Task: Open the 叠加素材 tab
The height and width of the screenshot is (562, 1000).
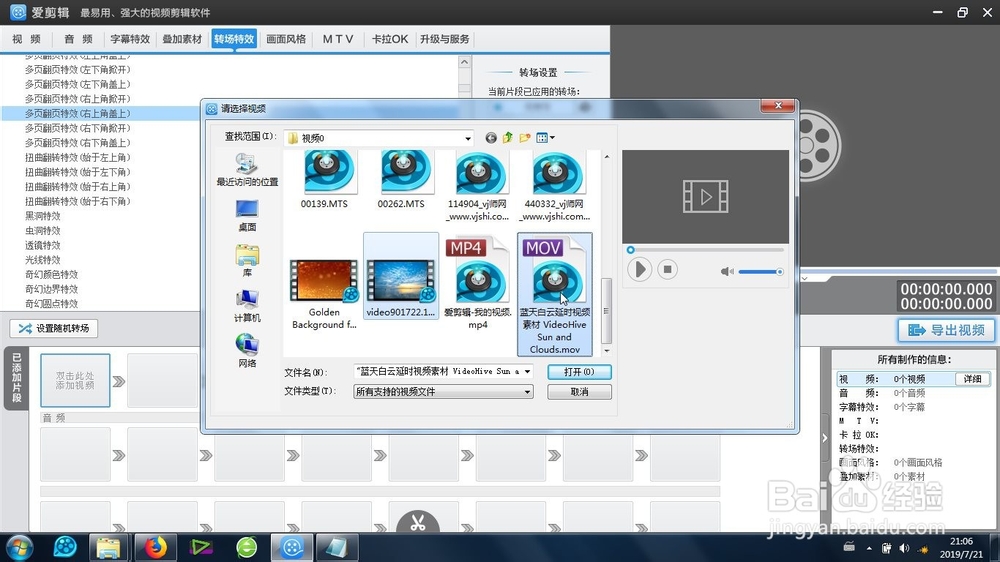Action: [x=182, y=39]
